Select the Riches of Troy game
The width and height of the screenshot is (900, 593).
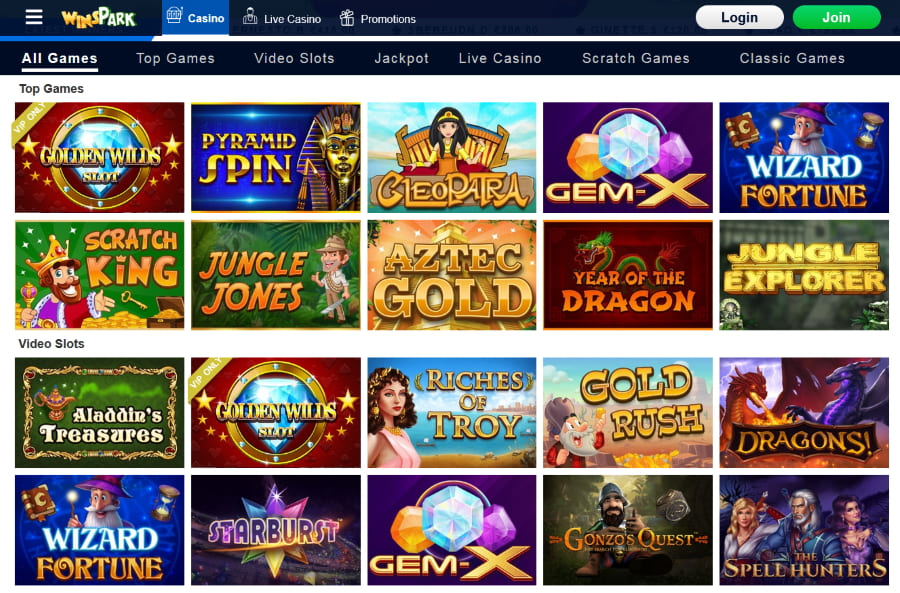point(452,412)
